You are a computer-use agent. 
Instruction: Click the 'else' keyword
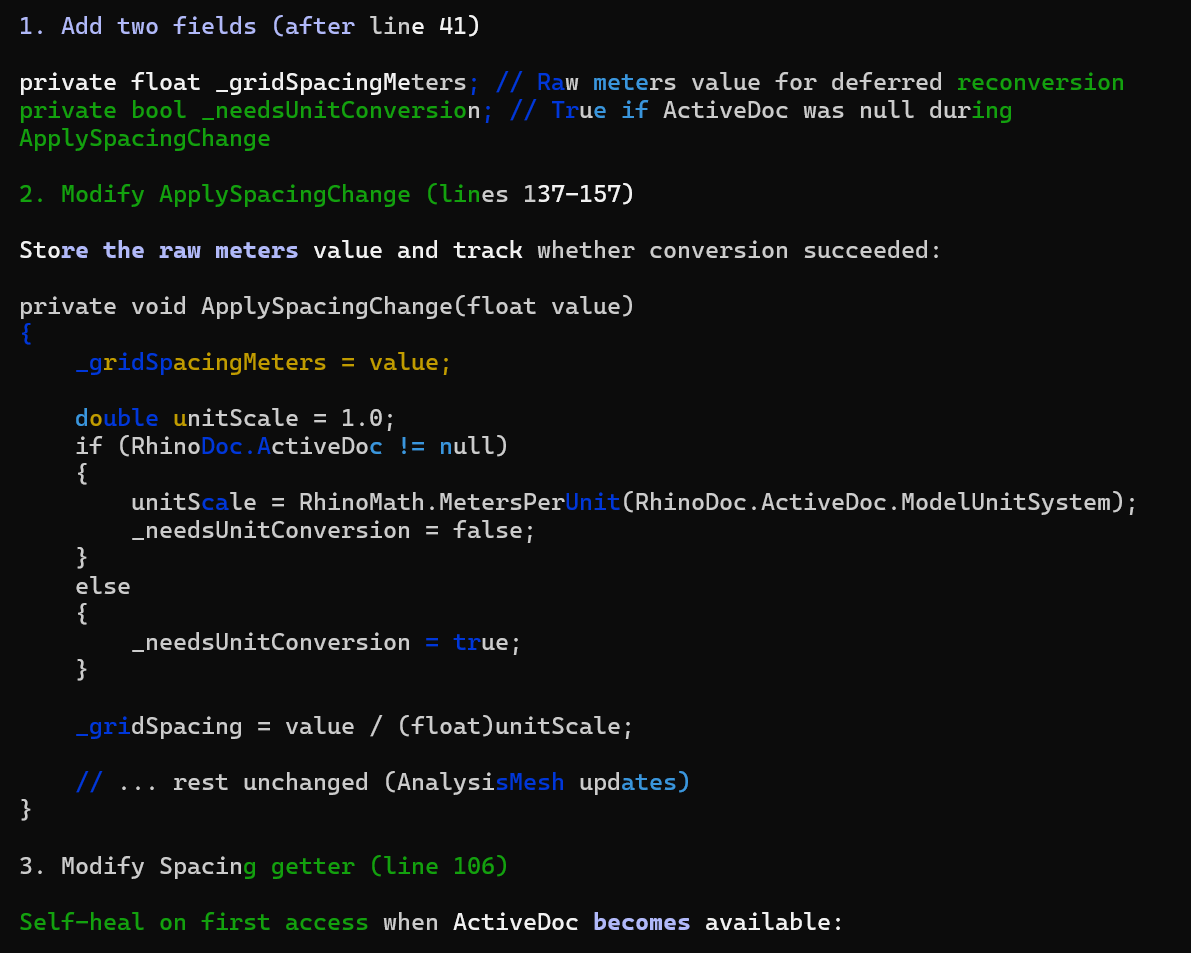pyautogui.click(x=103, y=586)
